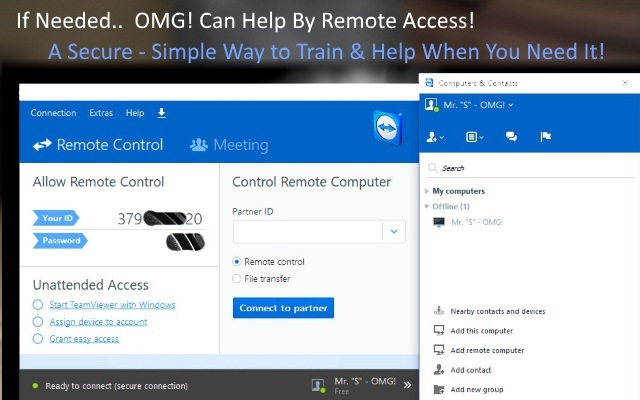Click the Add this computer icon
Screen dimensions: 640x400
438,331
